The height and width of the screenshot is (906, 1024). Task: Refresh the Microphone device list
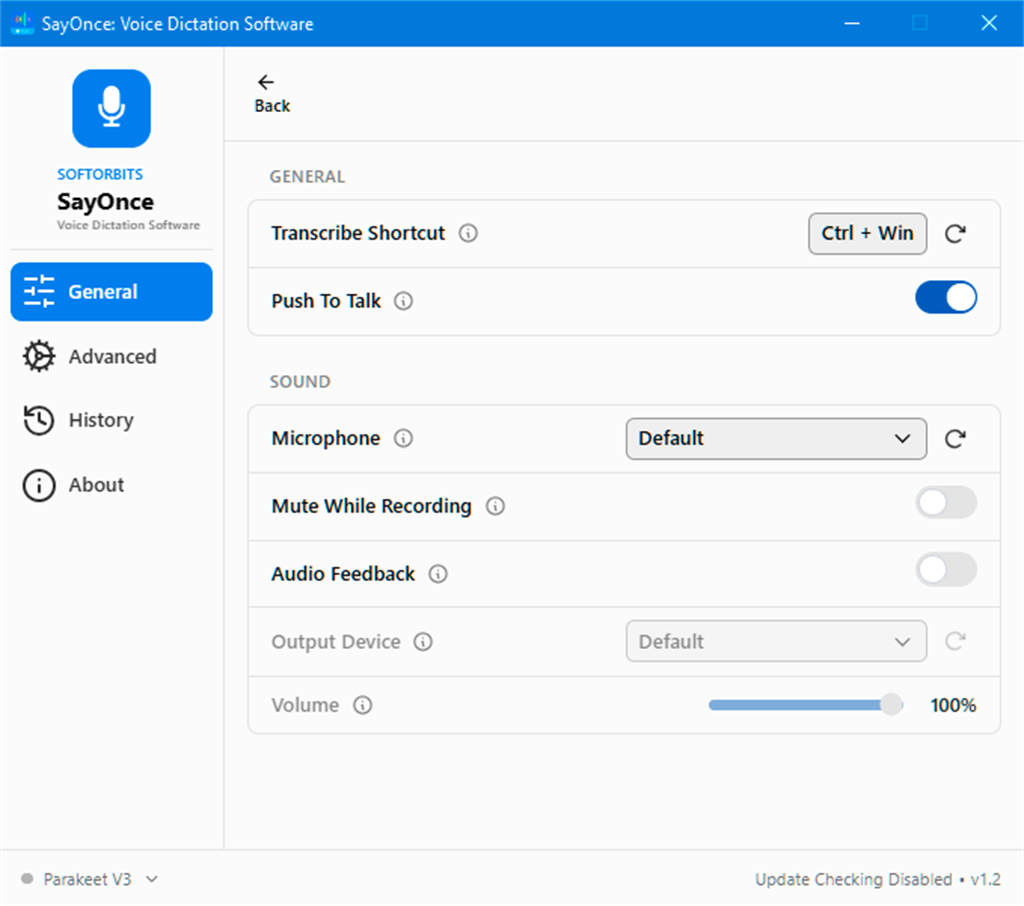pos(955,439)
